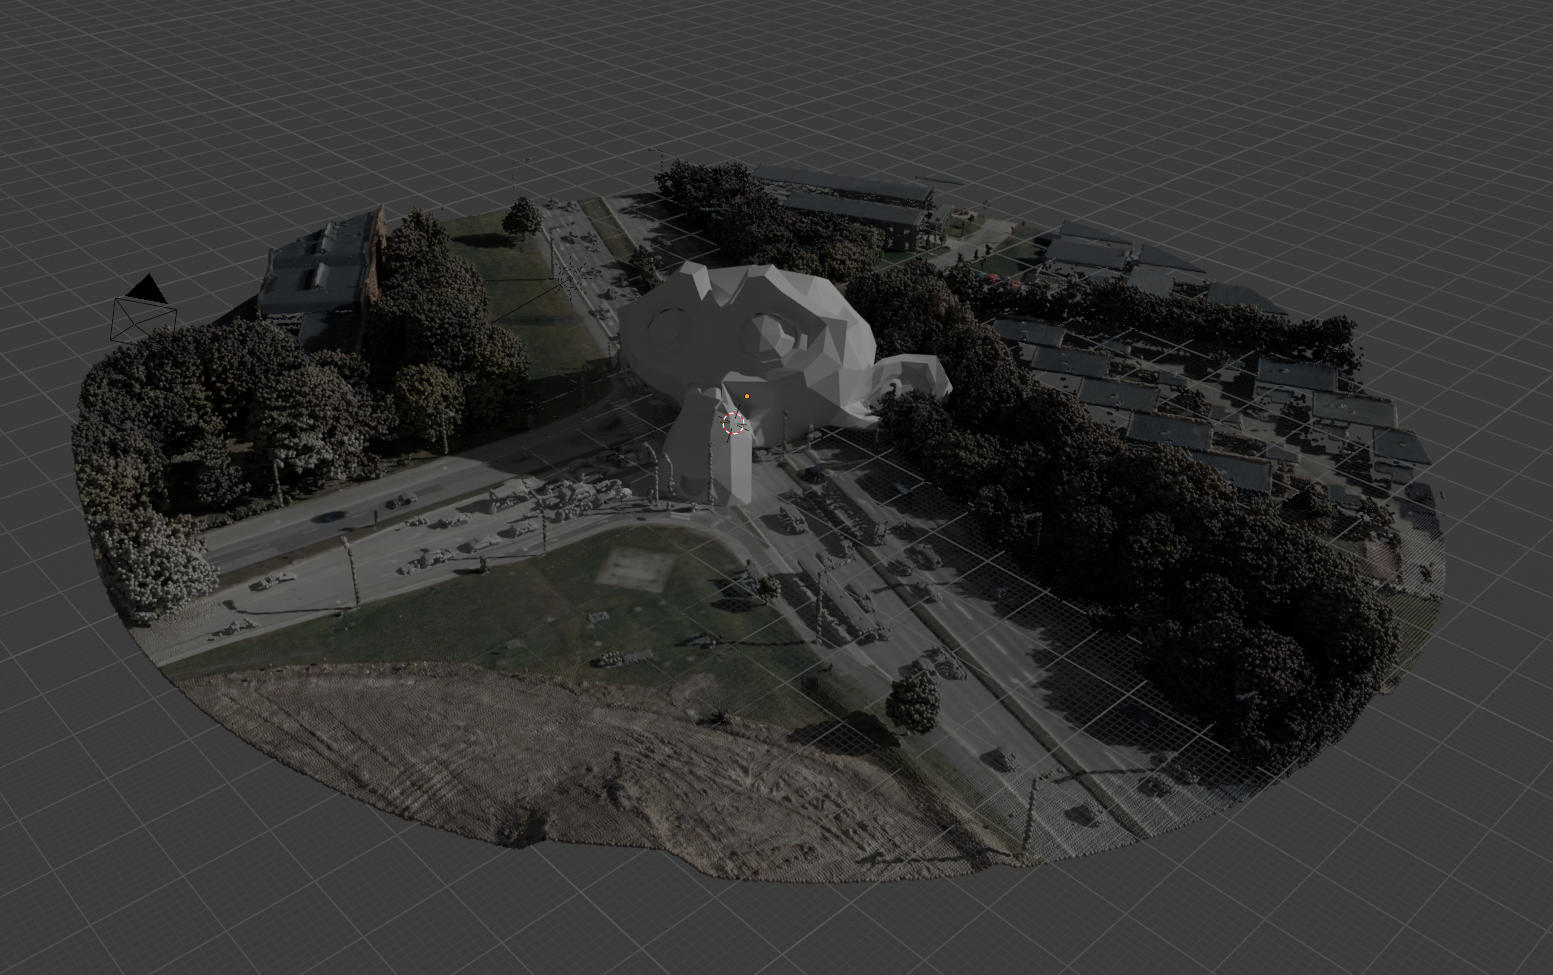Click the pale square marking on the grass
Image resolution: width=1553 pixels, height=975 pixels.
click(632, 570)
